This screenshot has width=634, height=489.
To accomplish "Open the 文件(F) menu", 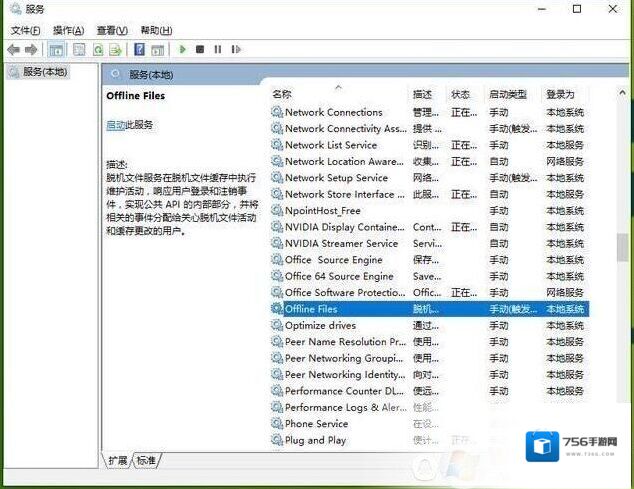I will [27, 31].
